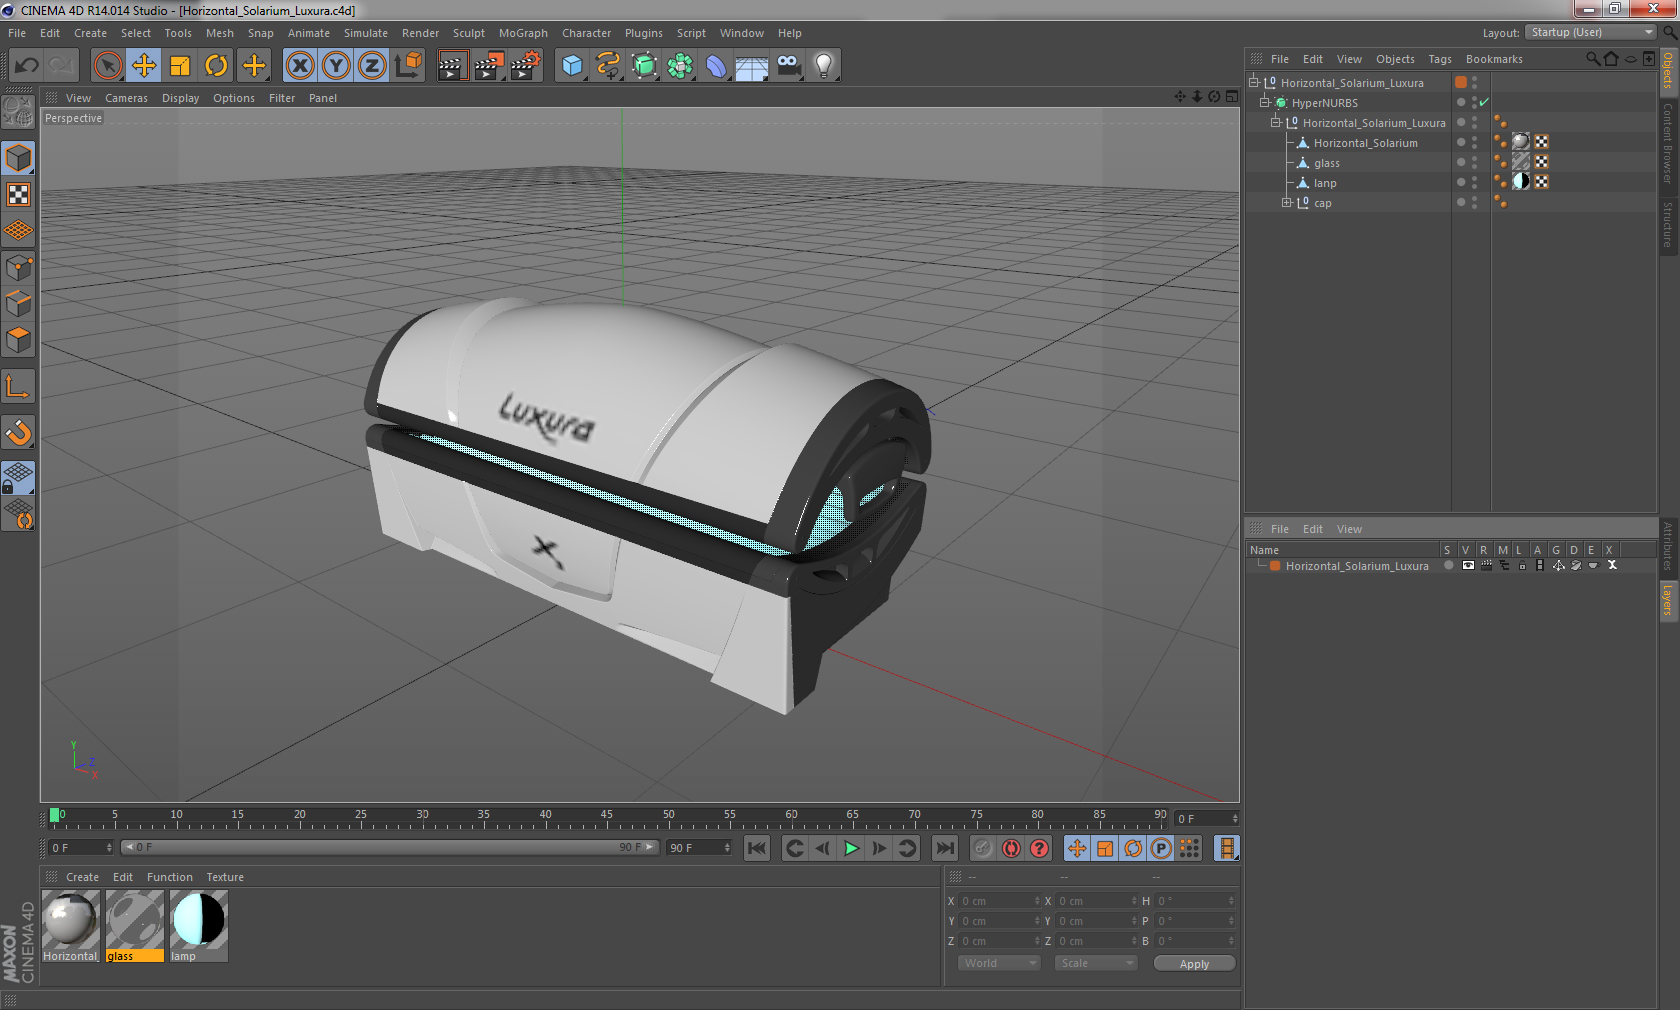Open the NURBS generator icon
1680x1010 pixels.
point(644,66)
